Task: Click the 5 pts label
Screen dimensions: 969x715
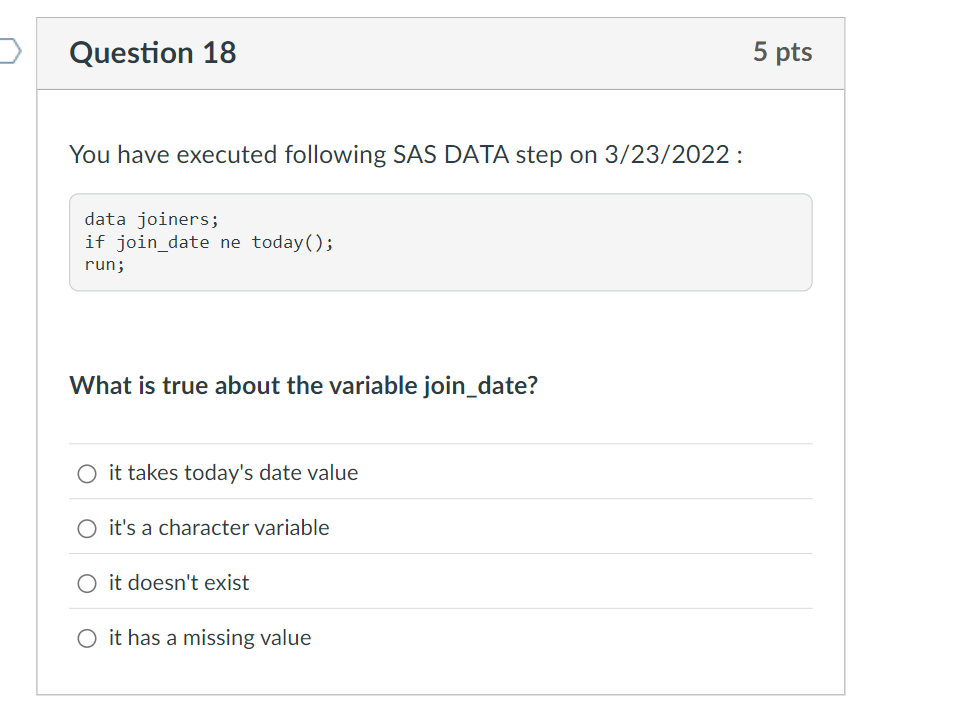Action: 783,52
